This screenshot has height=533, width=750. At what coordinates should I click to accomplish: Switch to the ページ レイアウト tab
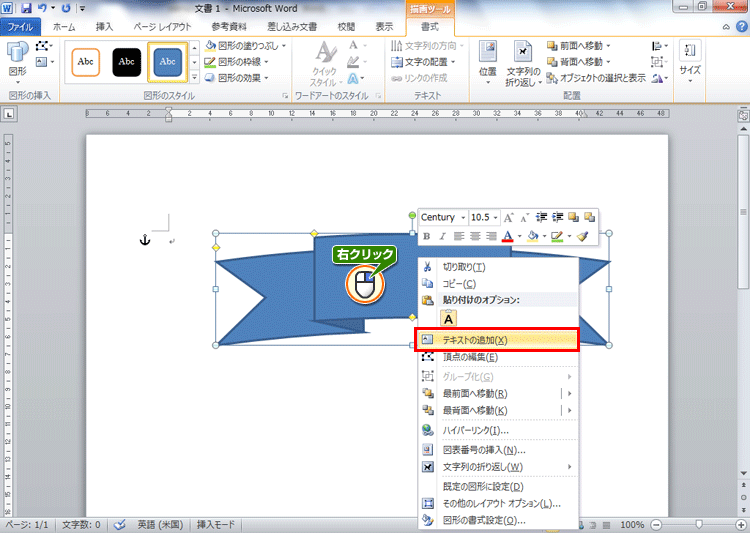tap(162, 27)
